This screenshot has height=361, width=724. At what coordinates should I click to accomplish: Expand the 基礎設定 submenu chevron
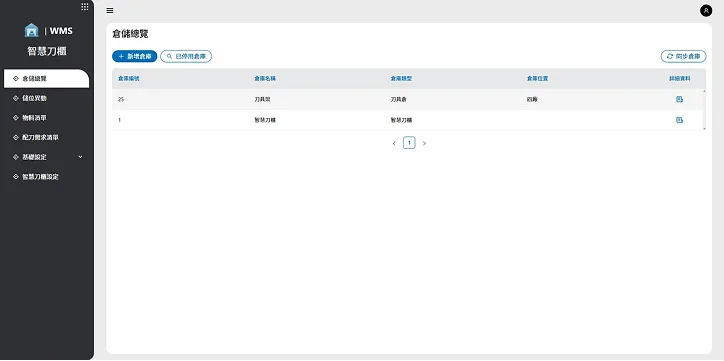coord(80,157)
